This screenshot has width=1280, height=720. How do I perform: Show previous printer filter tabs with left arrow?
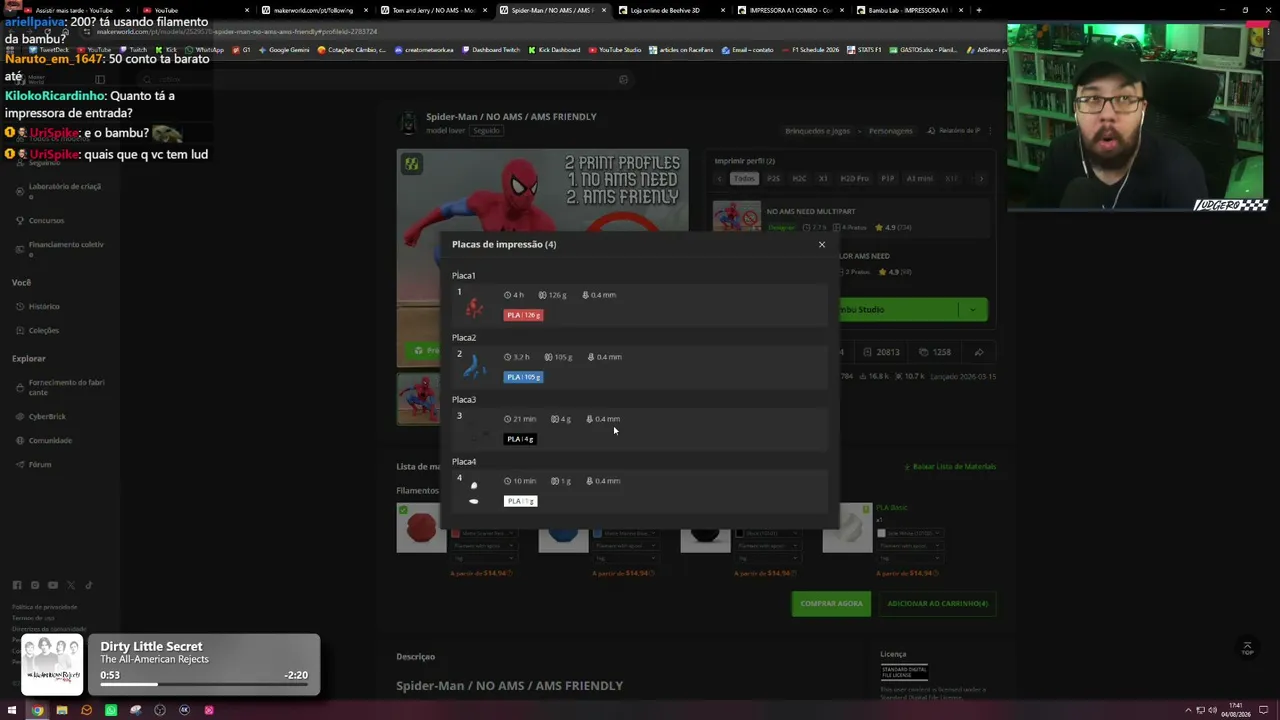pos(720,179)
